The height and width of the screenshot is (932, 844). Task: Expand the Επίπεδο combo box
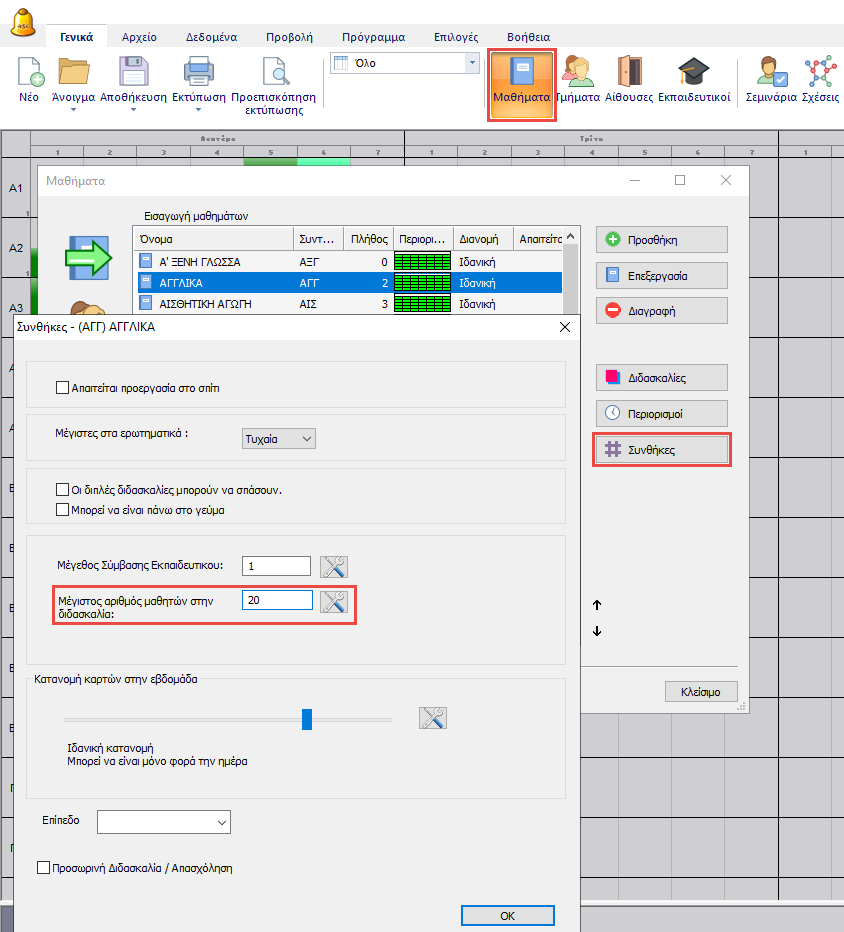(164, 822)
